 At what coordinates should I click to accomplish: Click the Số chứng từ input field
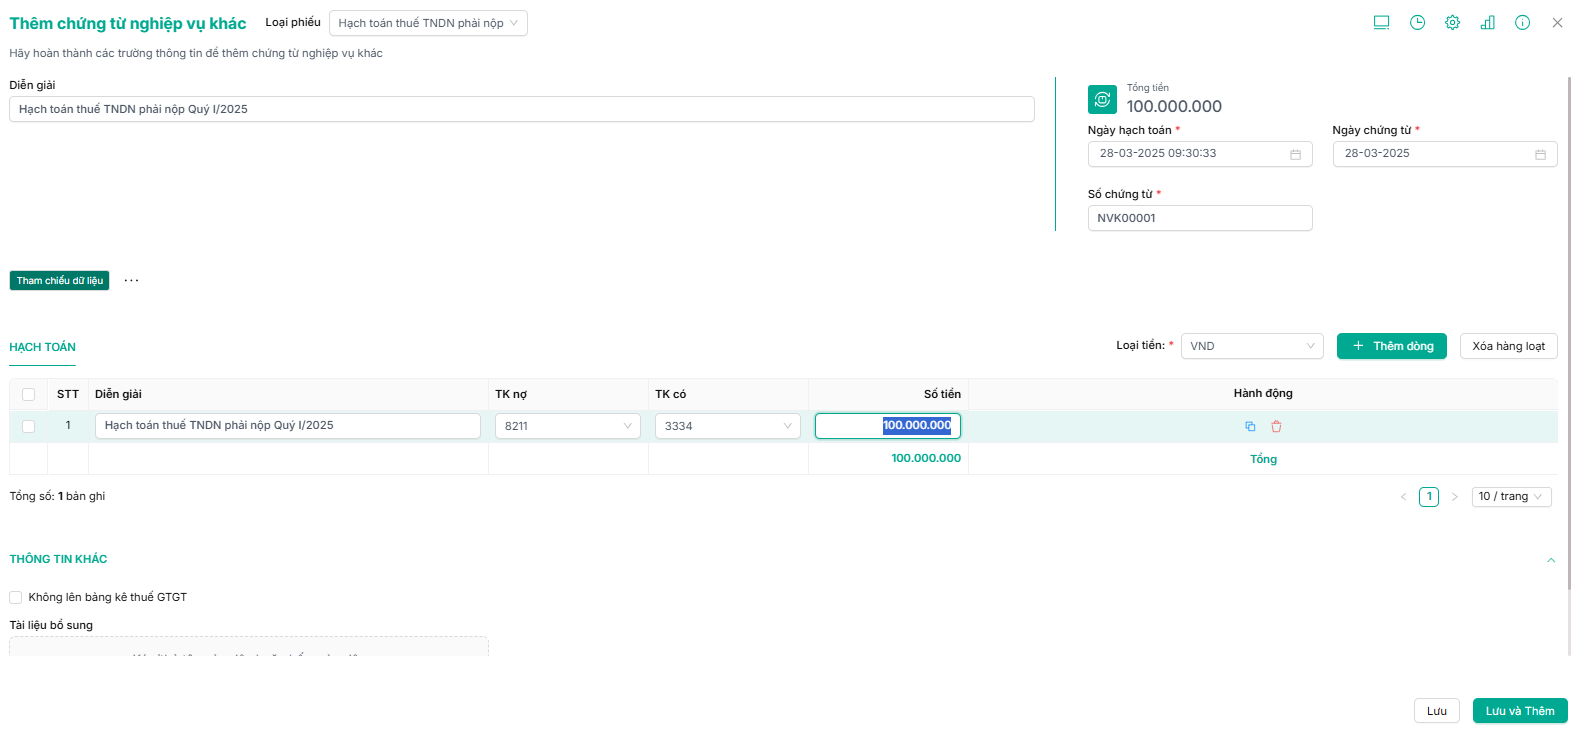(1199, 218)
